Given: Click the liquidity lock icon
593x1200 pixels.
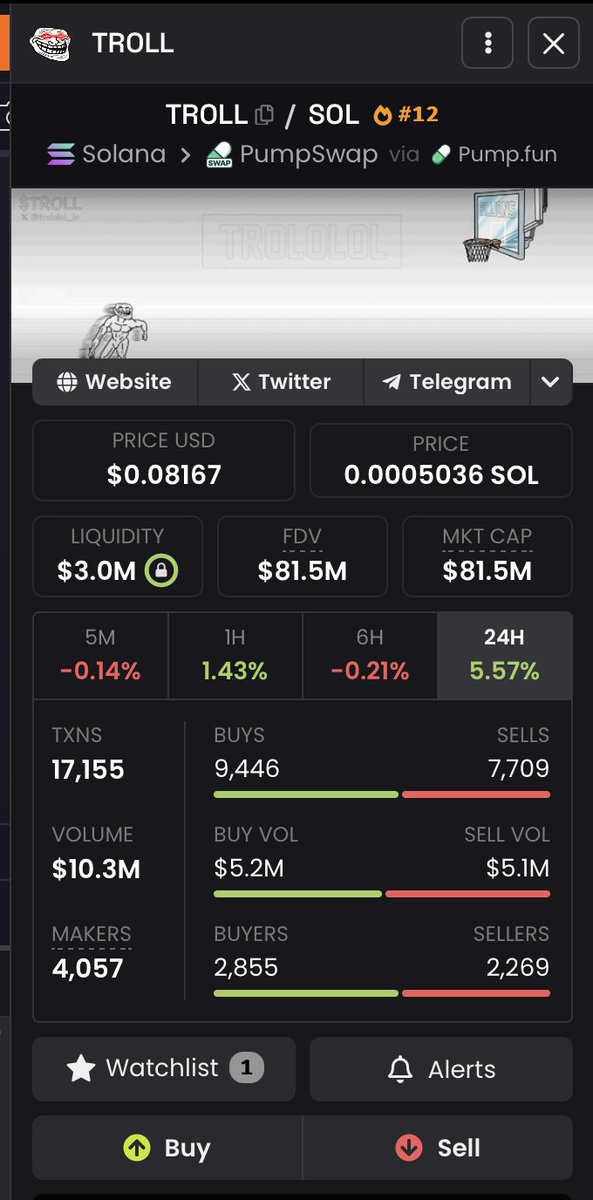Looking at the screenshot, I should tap(162, 571).
